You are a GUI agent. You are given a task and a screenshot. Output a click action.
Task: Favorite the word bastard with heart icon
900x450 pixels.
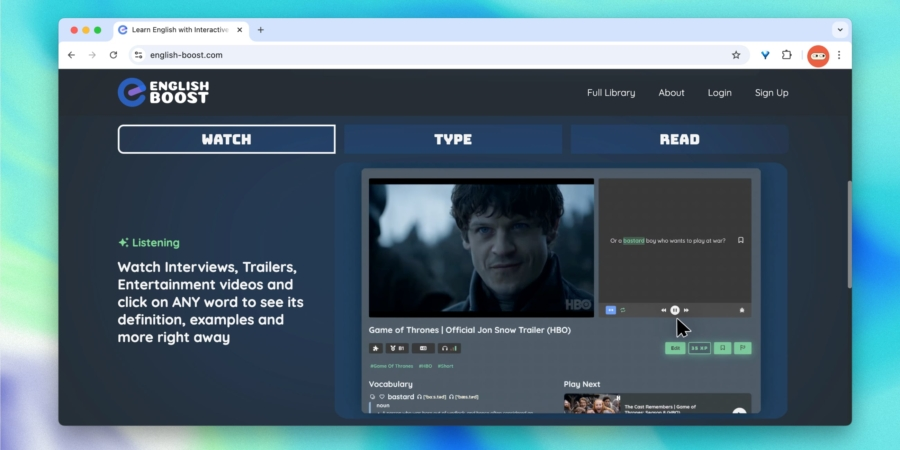pos(381,398)
